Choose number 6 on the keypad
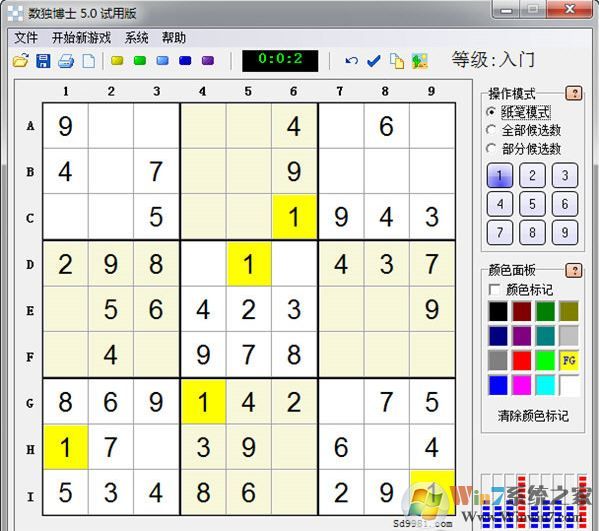 [x=565, y=204]
